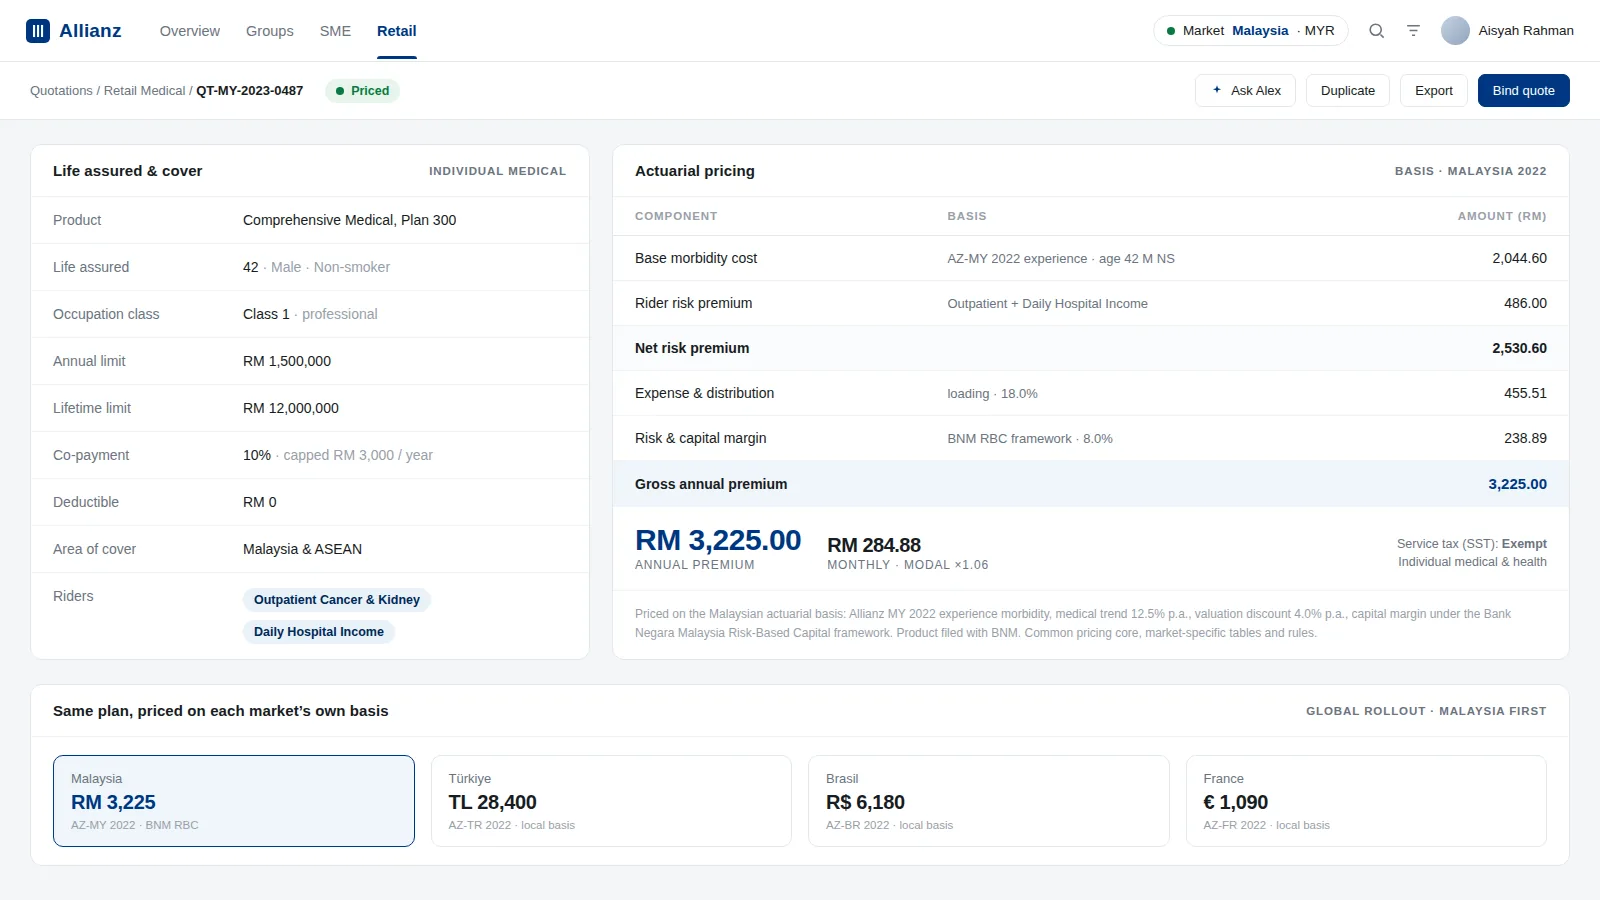This screenshot has width=1600, height=900.
Task: Open the Market Malaysia MYR selector
Action: click(1251, 31)
